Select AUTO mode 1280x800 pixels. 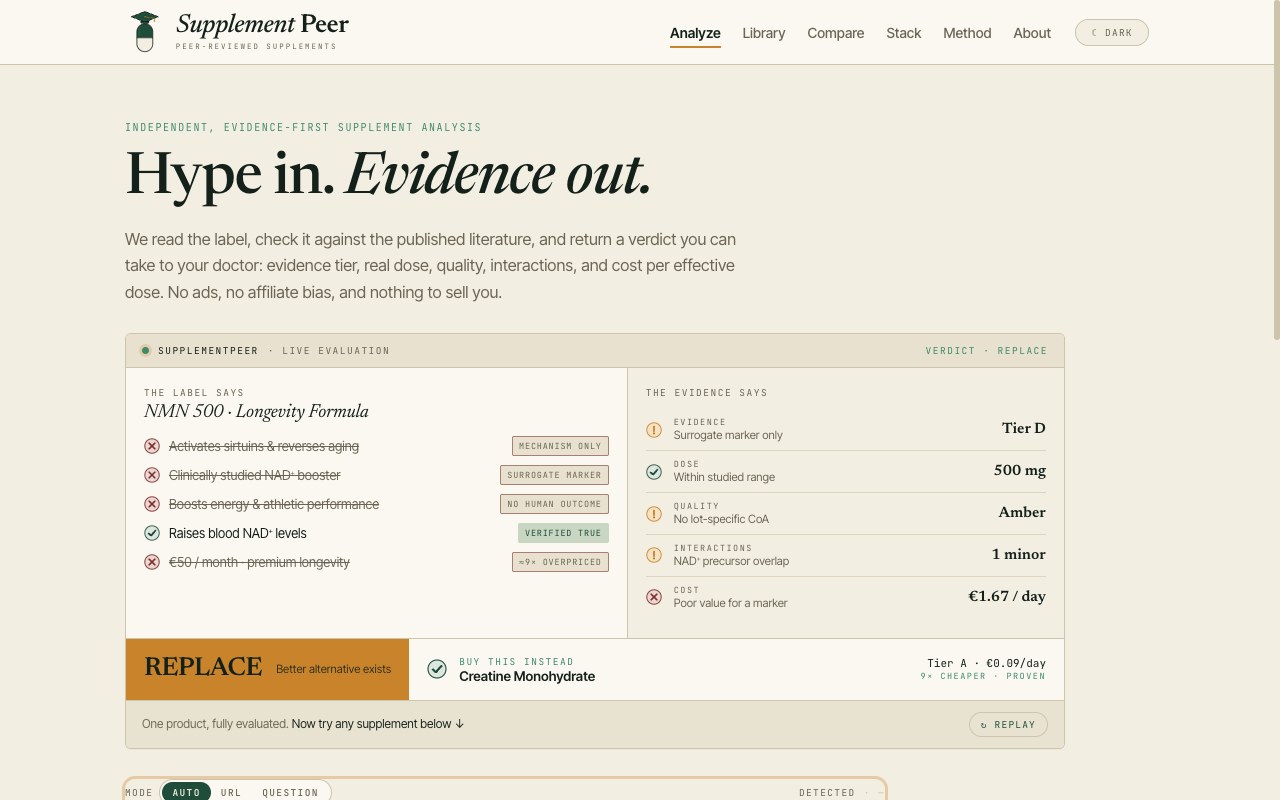click(x=187, y=792)
